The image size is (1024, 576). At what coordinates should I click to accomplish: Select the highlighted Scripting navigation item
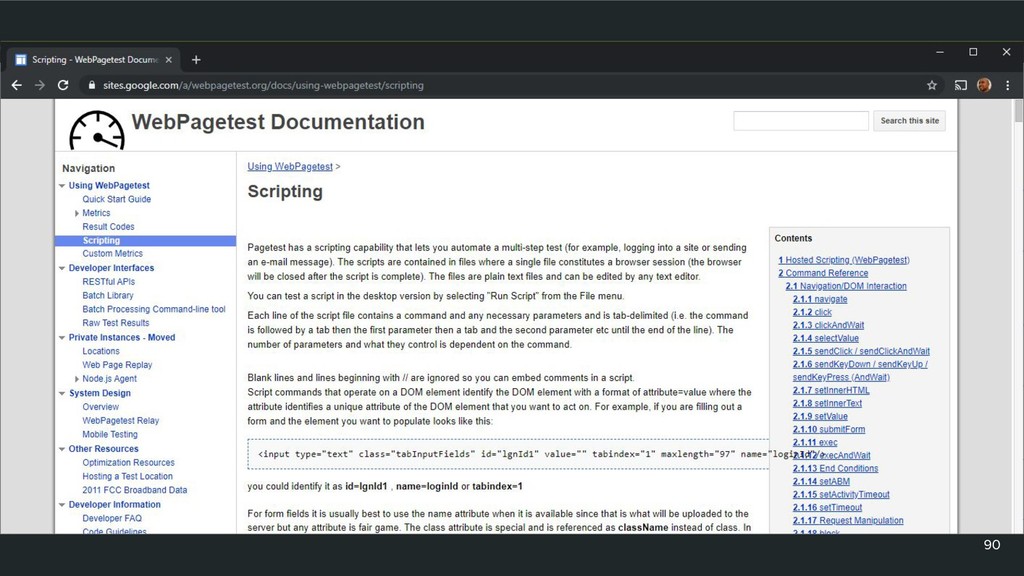(146, 240)
